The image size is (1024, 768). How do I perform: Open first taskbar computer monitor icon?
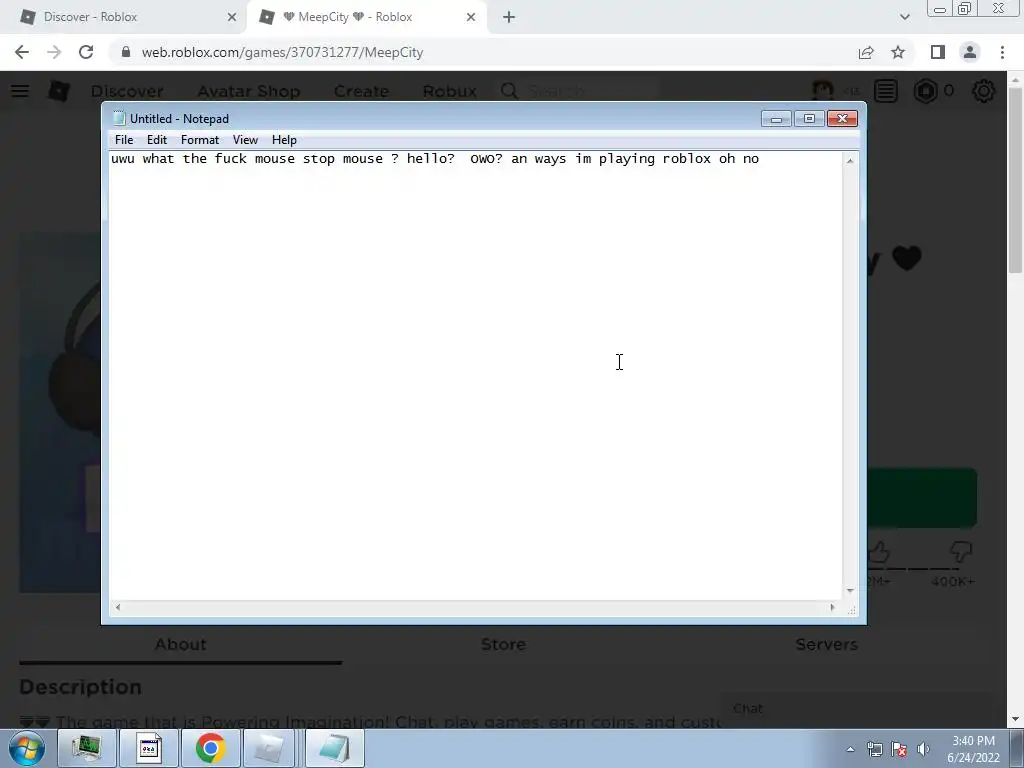(x=86, y=748)
